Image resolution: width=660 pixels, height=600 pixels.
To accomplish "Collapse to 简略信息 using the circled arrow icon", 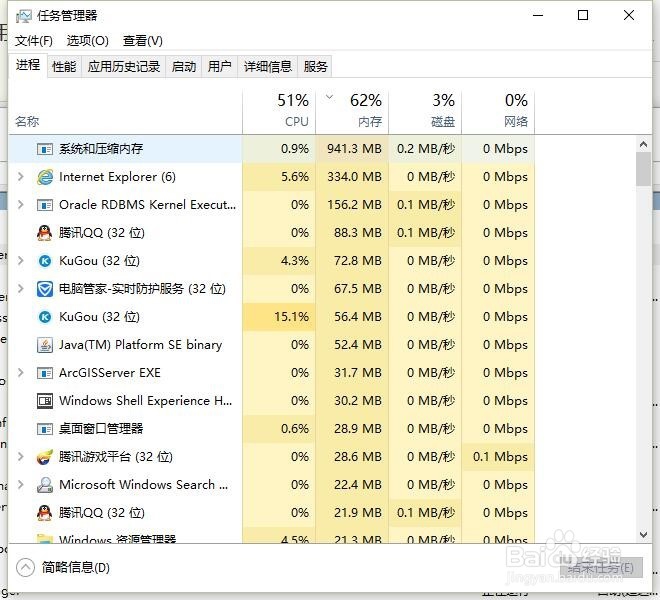I will point(25,567).
